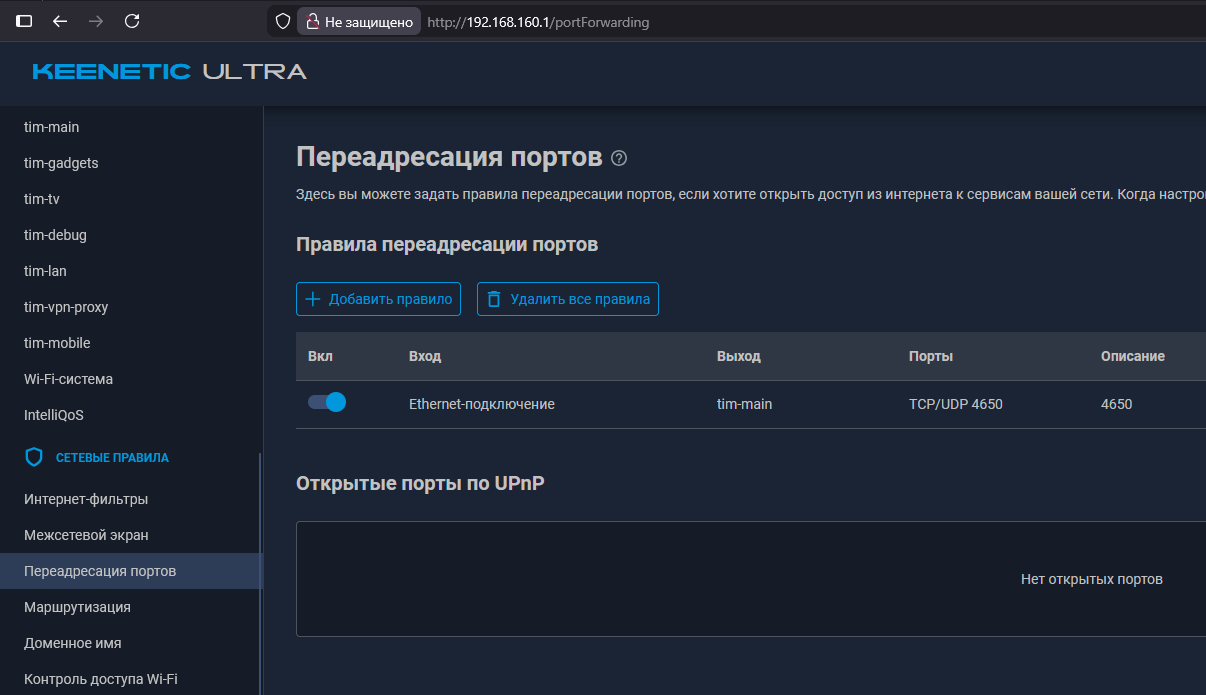Click the browser back arrow

click(60, 21)
